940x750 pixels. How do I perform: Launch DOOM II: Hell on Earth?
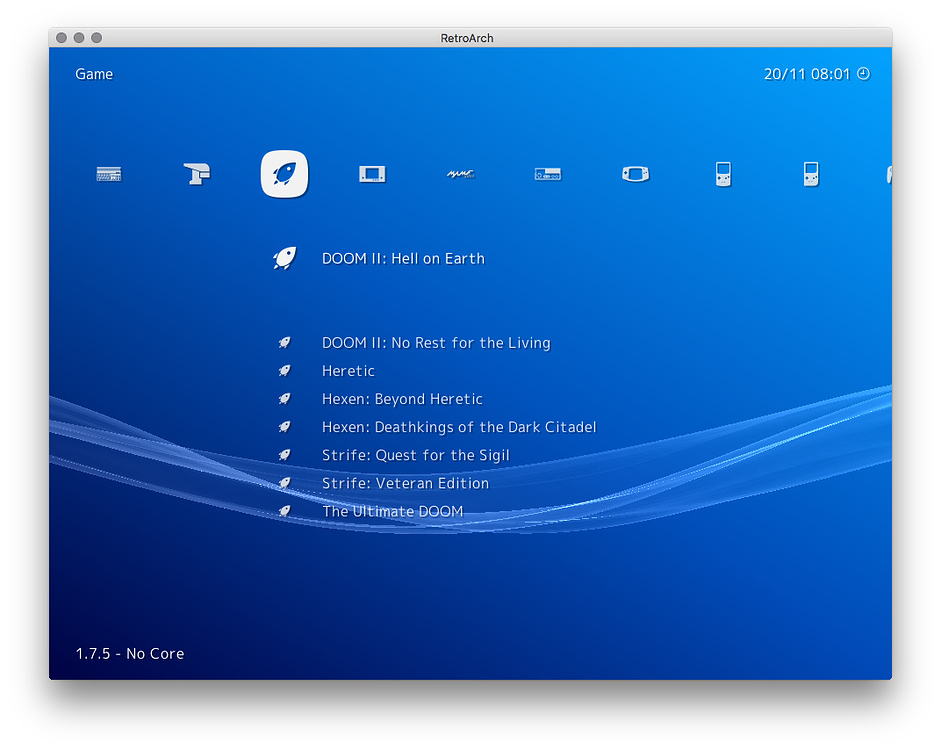point(403,258)
